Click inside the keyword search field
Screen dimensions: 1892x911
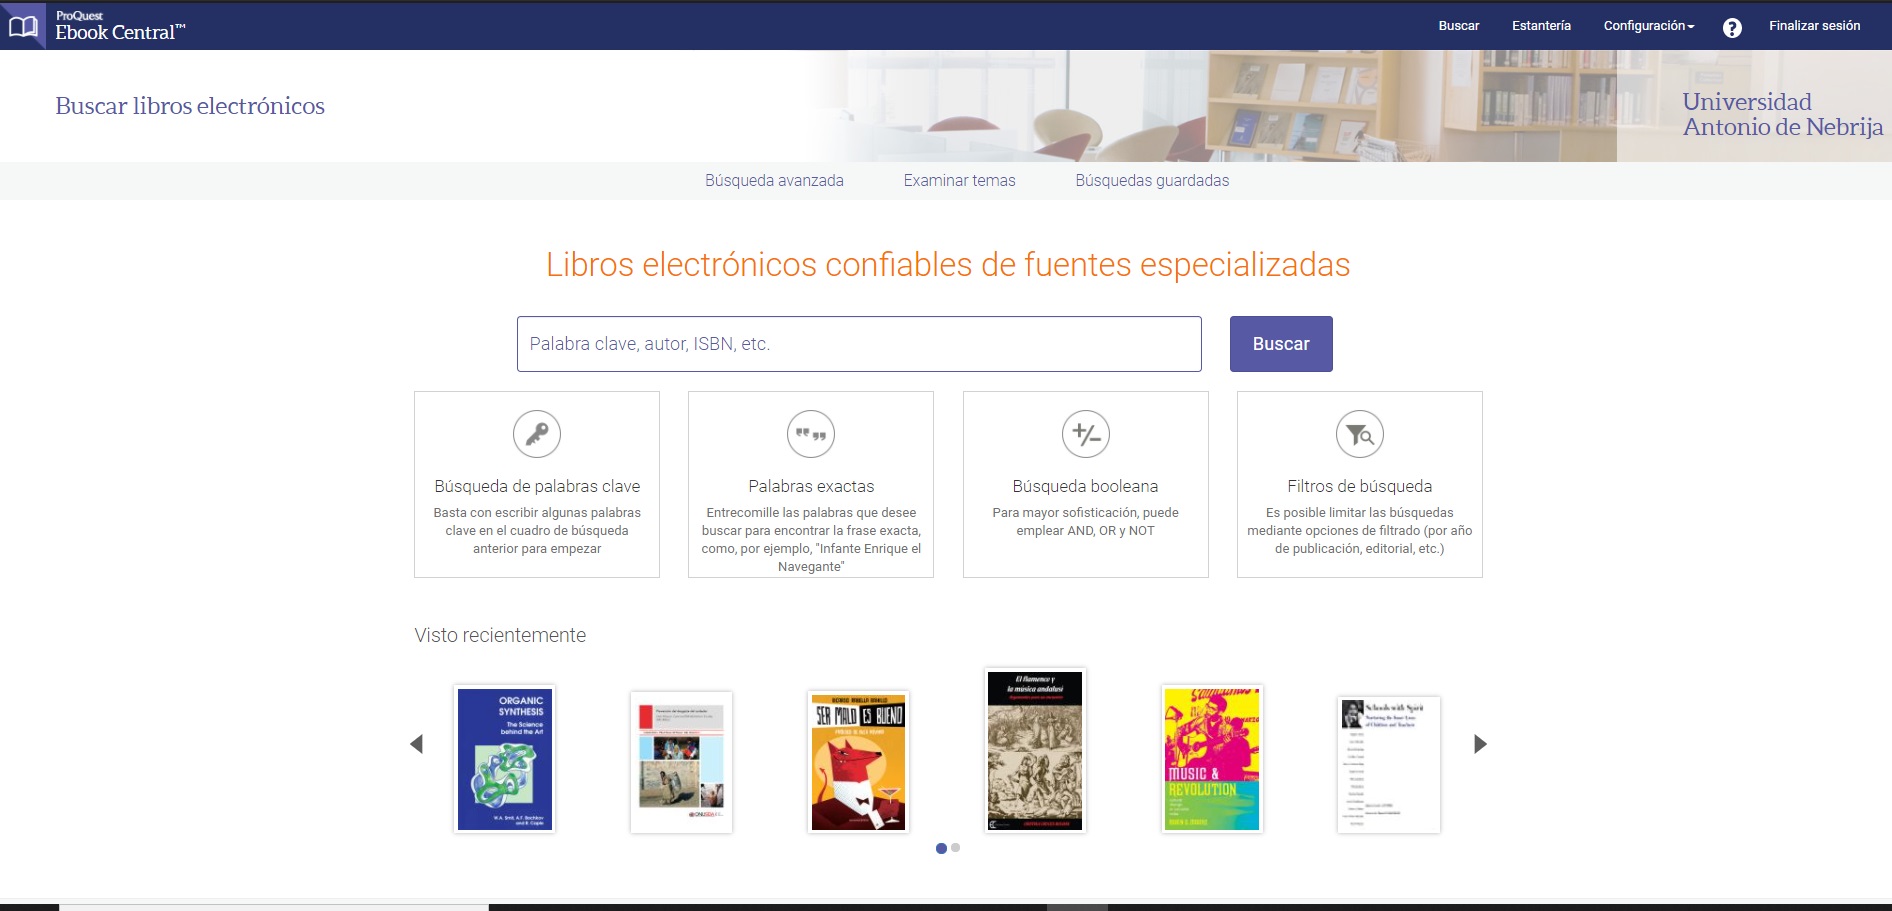point(858,343)
